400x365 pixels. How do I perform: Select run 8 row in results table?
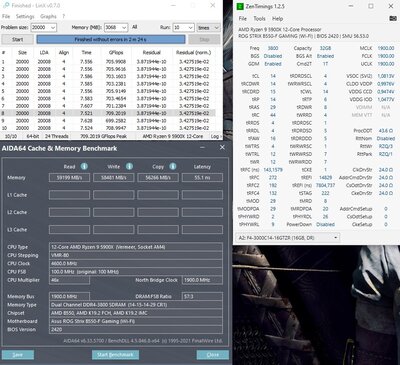click(x=108, y=113)
